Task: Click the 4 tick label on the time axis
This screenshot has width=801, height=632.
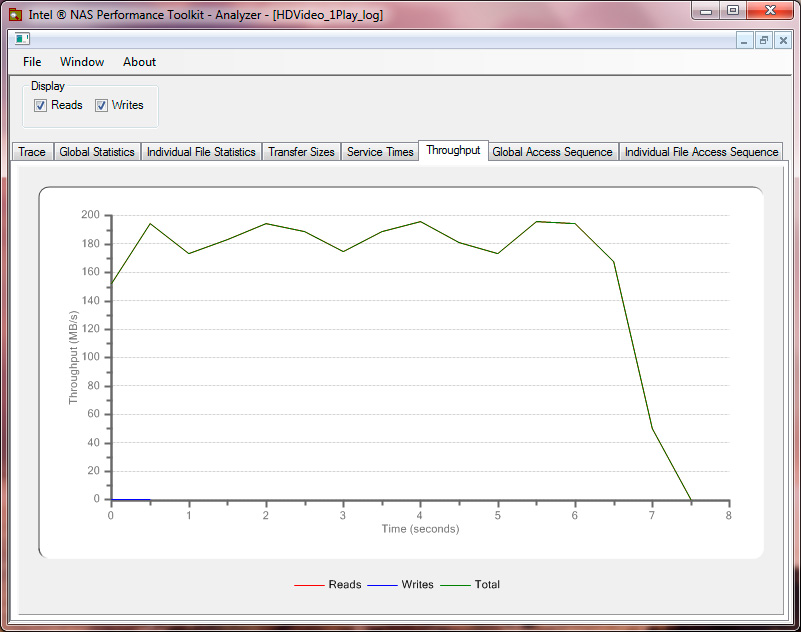Action: pos(419,515)
